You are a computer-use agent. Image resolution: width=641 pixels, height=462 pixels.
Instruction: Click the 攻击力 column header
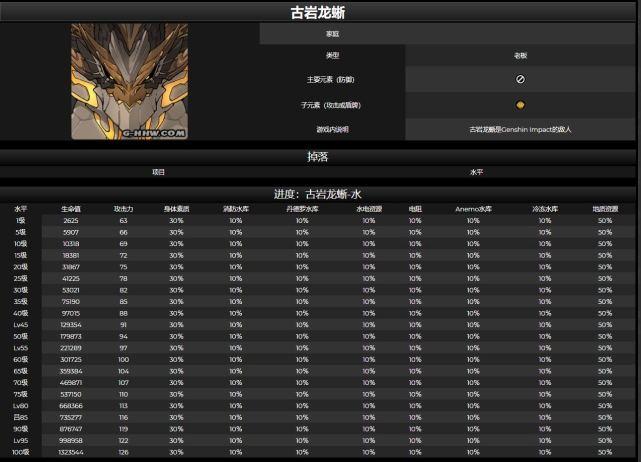click(x=123, y=209)
